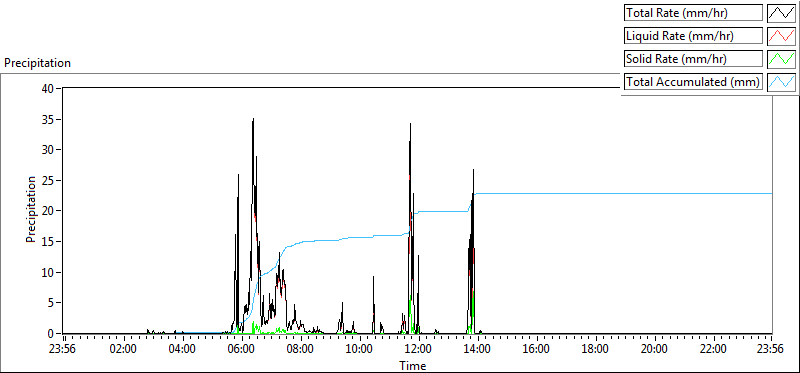800x373 pixels.
Task: Click the 40 maximum value on Y axis
Action: tap(48, 88)
